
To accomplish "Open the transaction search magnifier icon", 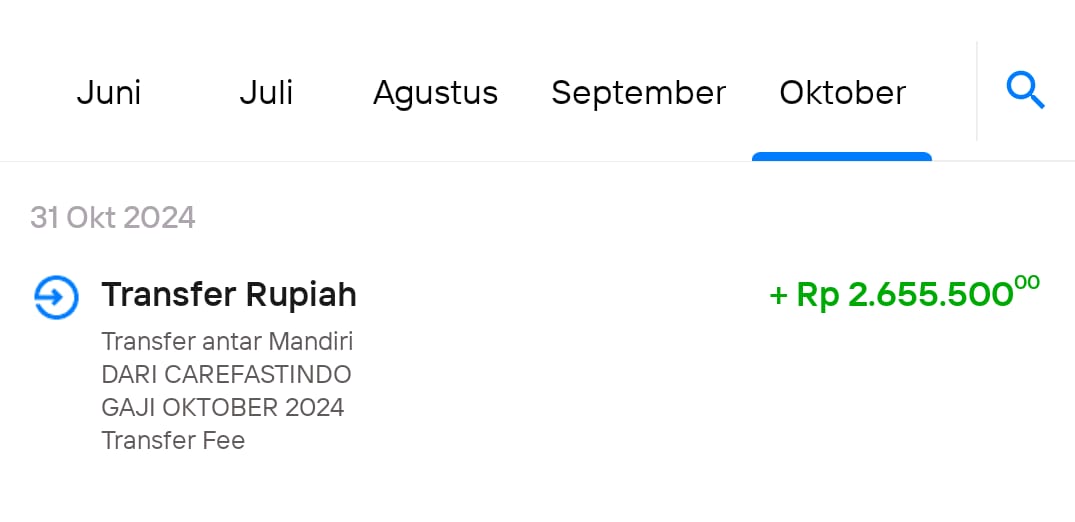I will [1026, 92].
